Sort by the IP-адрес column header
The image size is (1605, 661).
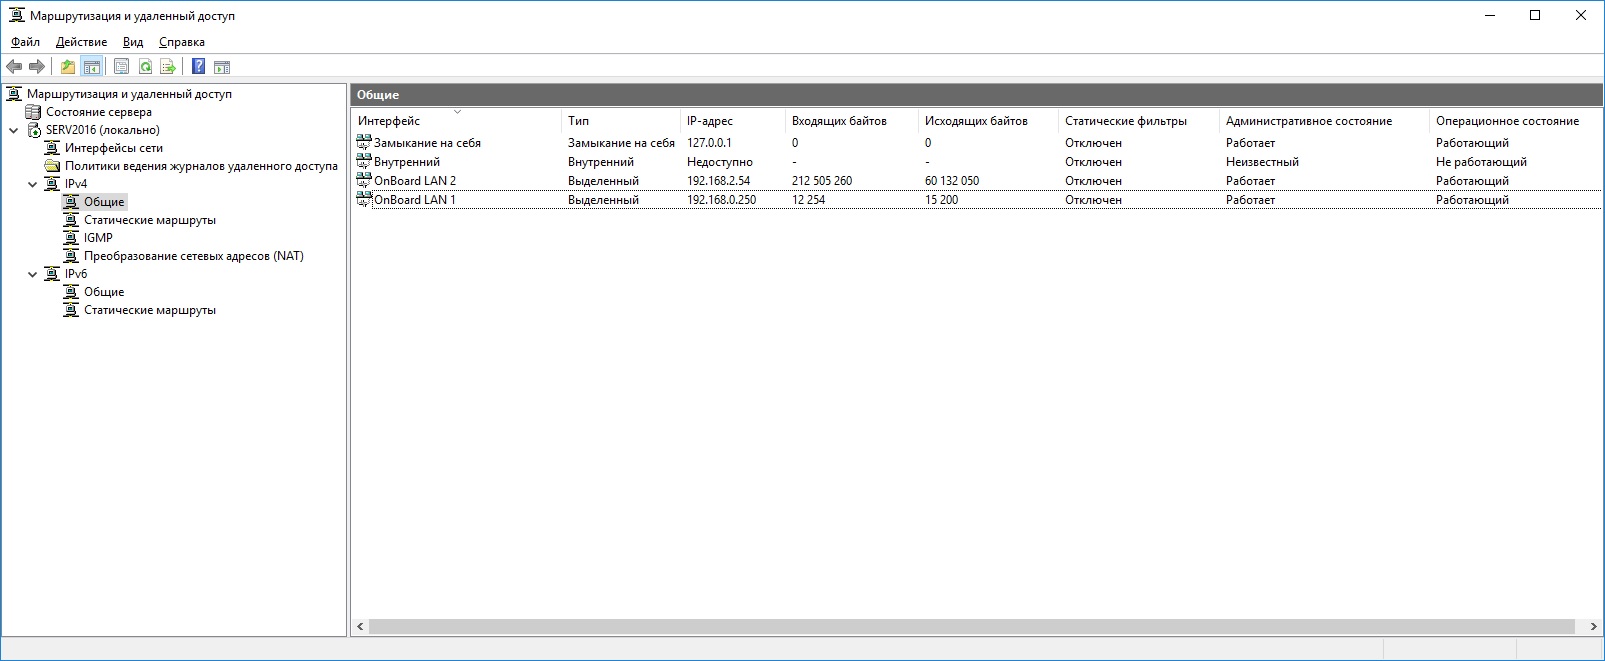(733, 121)
